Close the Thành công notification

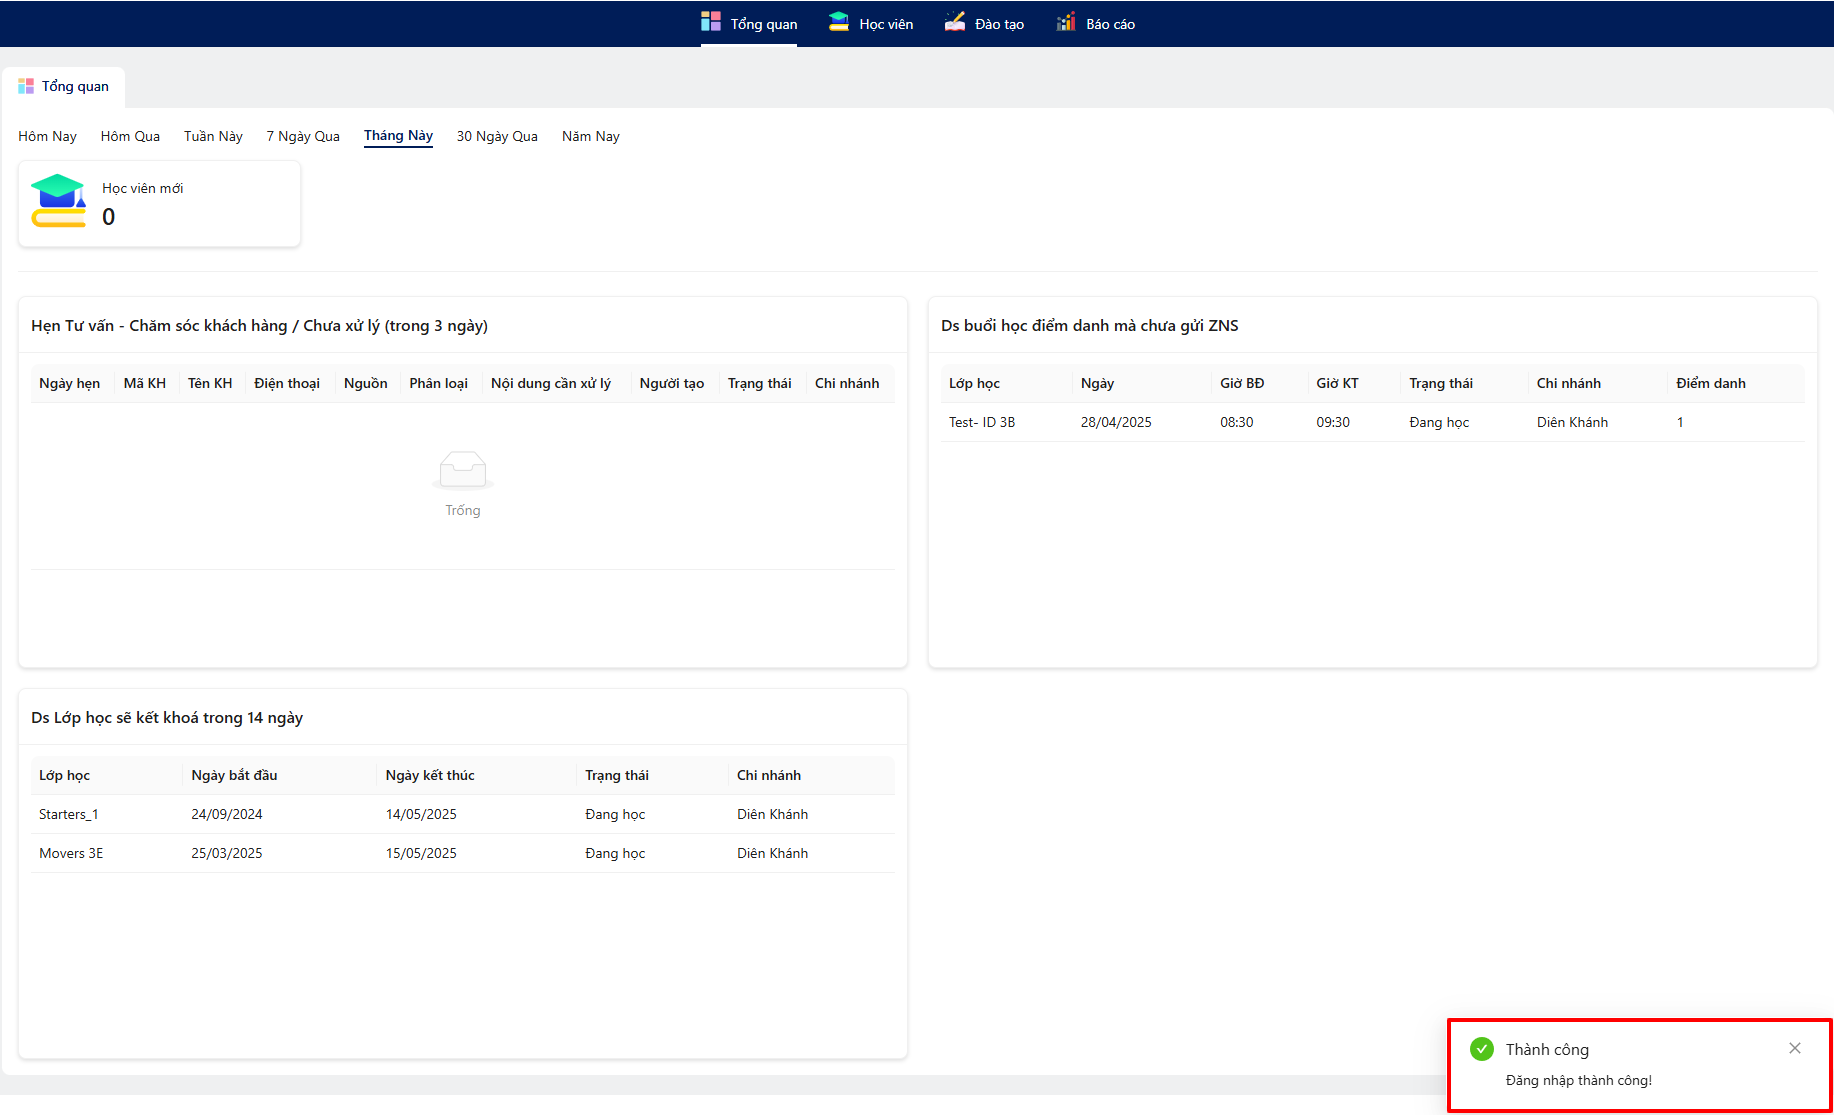pos(1795,1048)
